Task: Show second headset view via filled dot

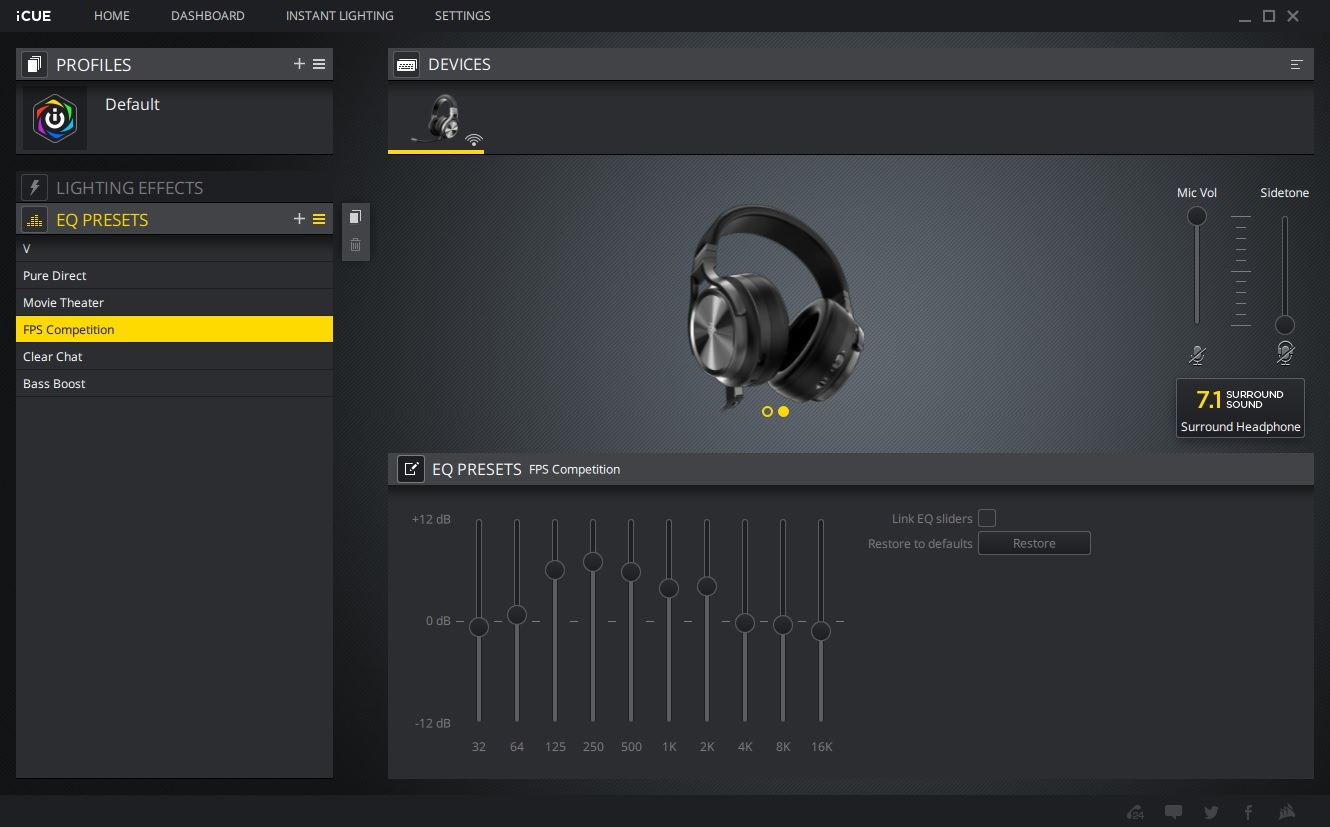Action: [783, 411]
